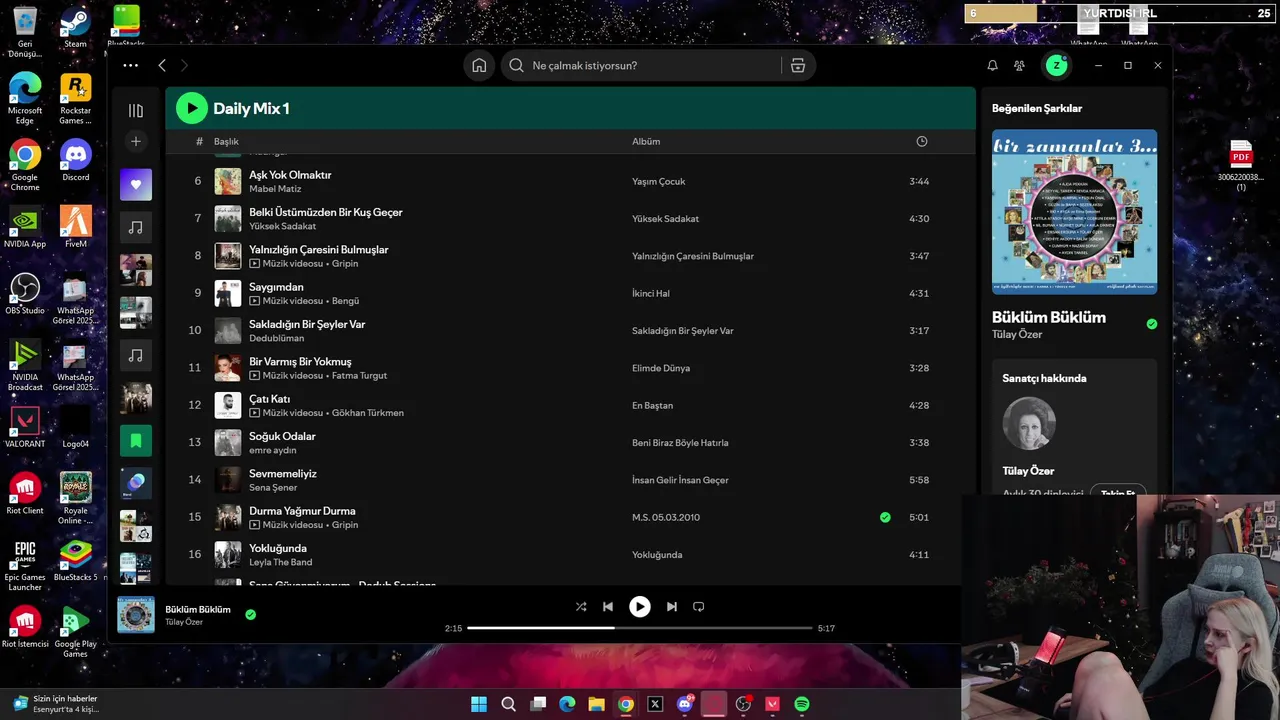The width and height of the screenshot is (1280, 720).
Task: Open the Spotify three-dots menu
Action: [x=131, y=65]
